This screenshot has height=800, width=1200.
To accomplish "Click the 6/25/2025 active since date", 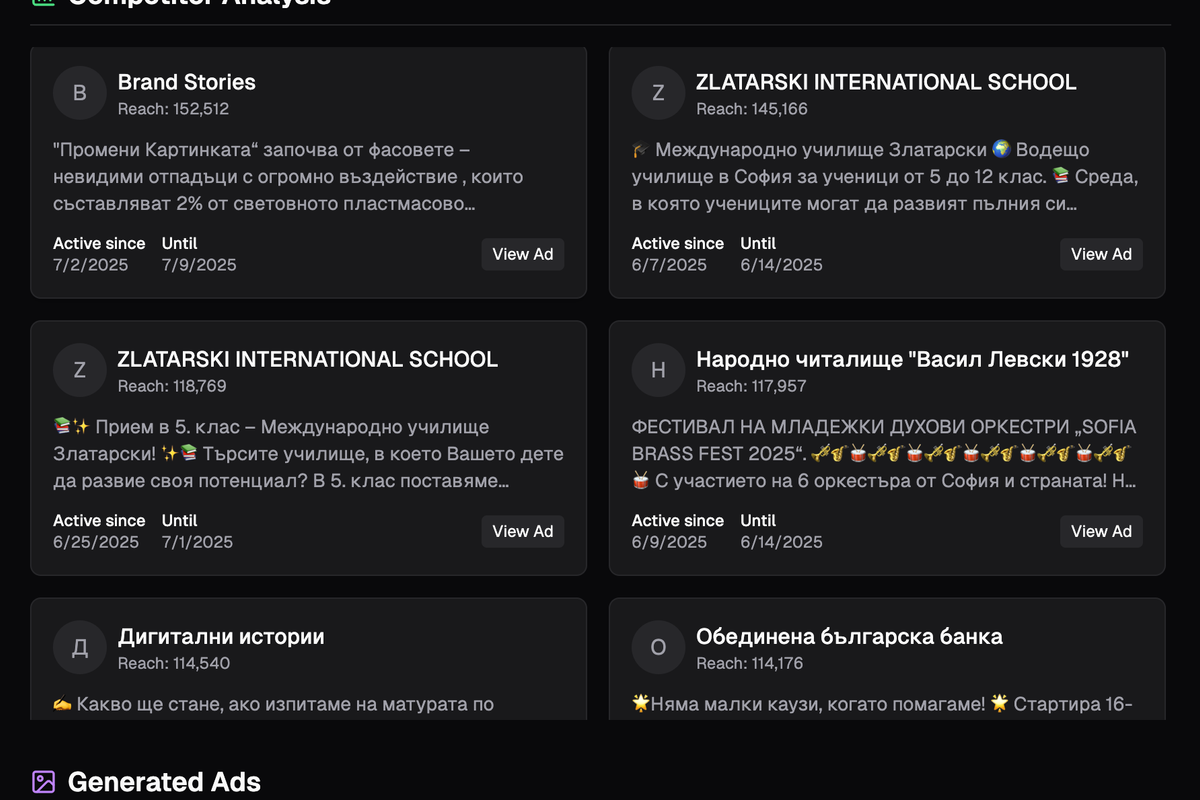I will (x=96, y=542).
